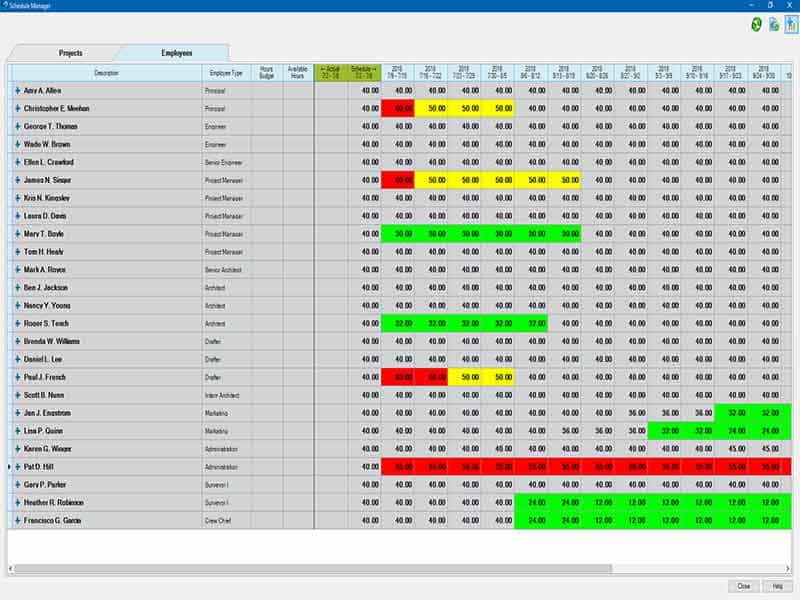This screenshot has height=600, width=800.
Task: Click the first 45.00 in Karen G. Winger row
Action: coord(732,449)
